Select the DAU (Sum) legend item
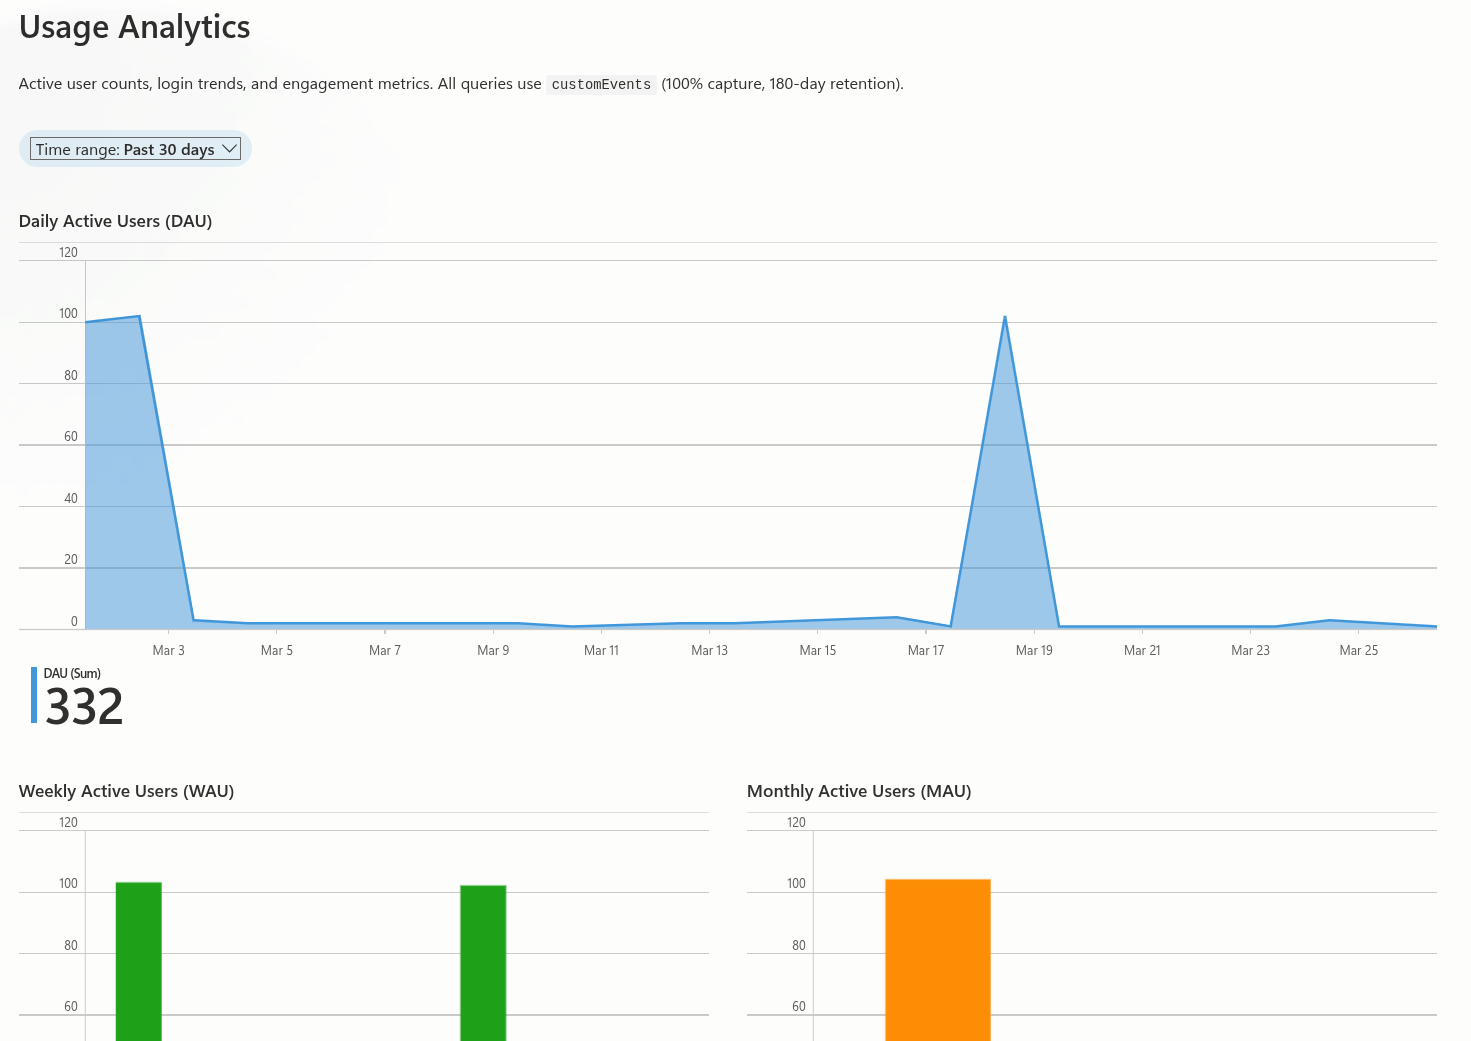This screenshot has height=1041, width=1471. (x=71, y=673)
